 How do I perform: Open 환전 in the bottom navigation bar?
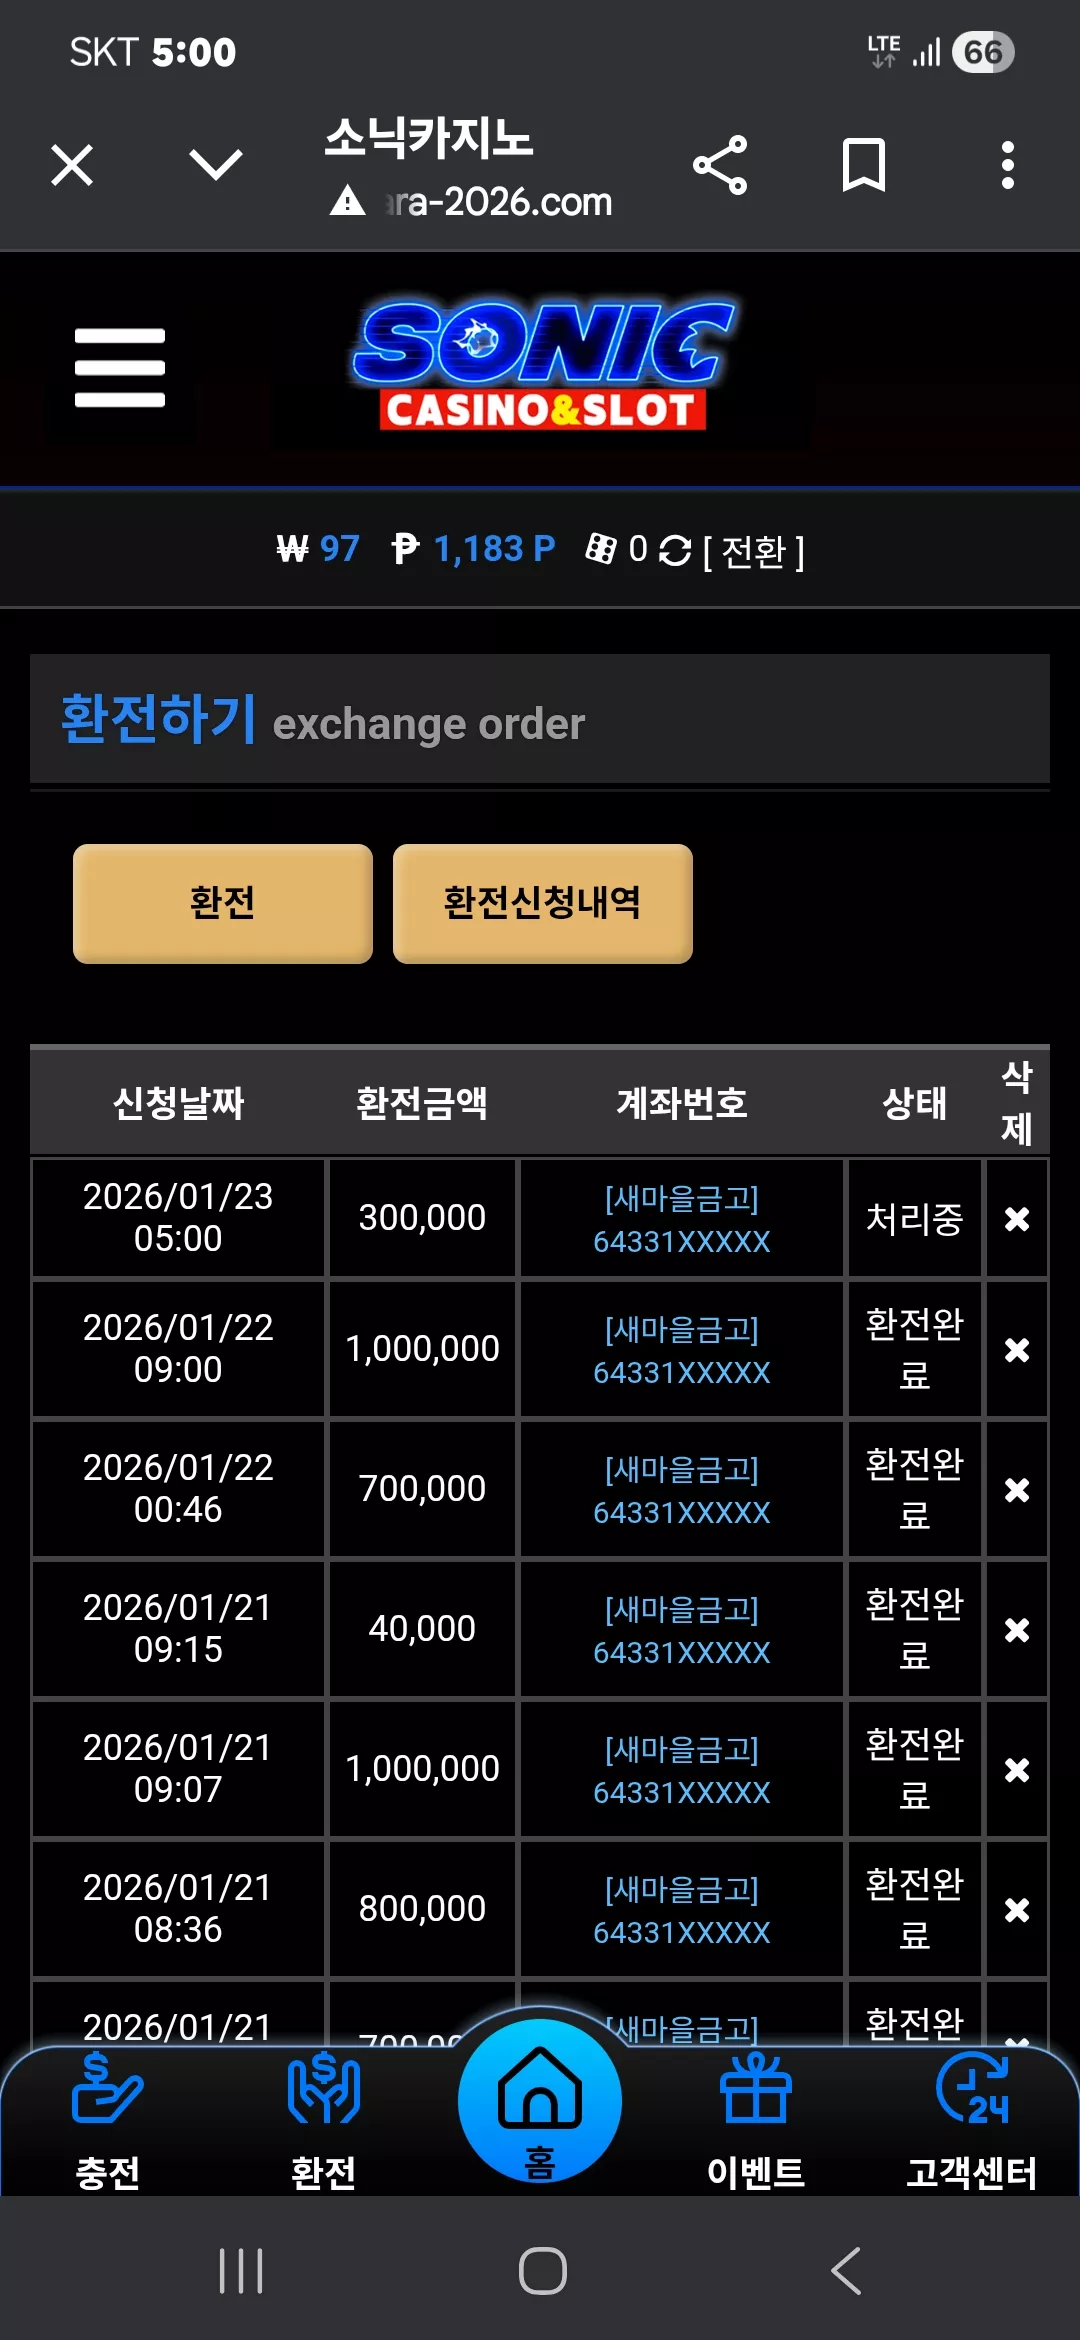tap(324, 2120)
